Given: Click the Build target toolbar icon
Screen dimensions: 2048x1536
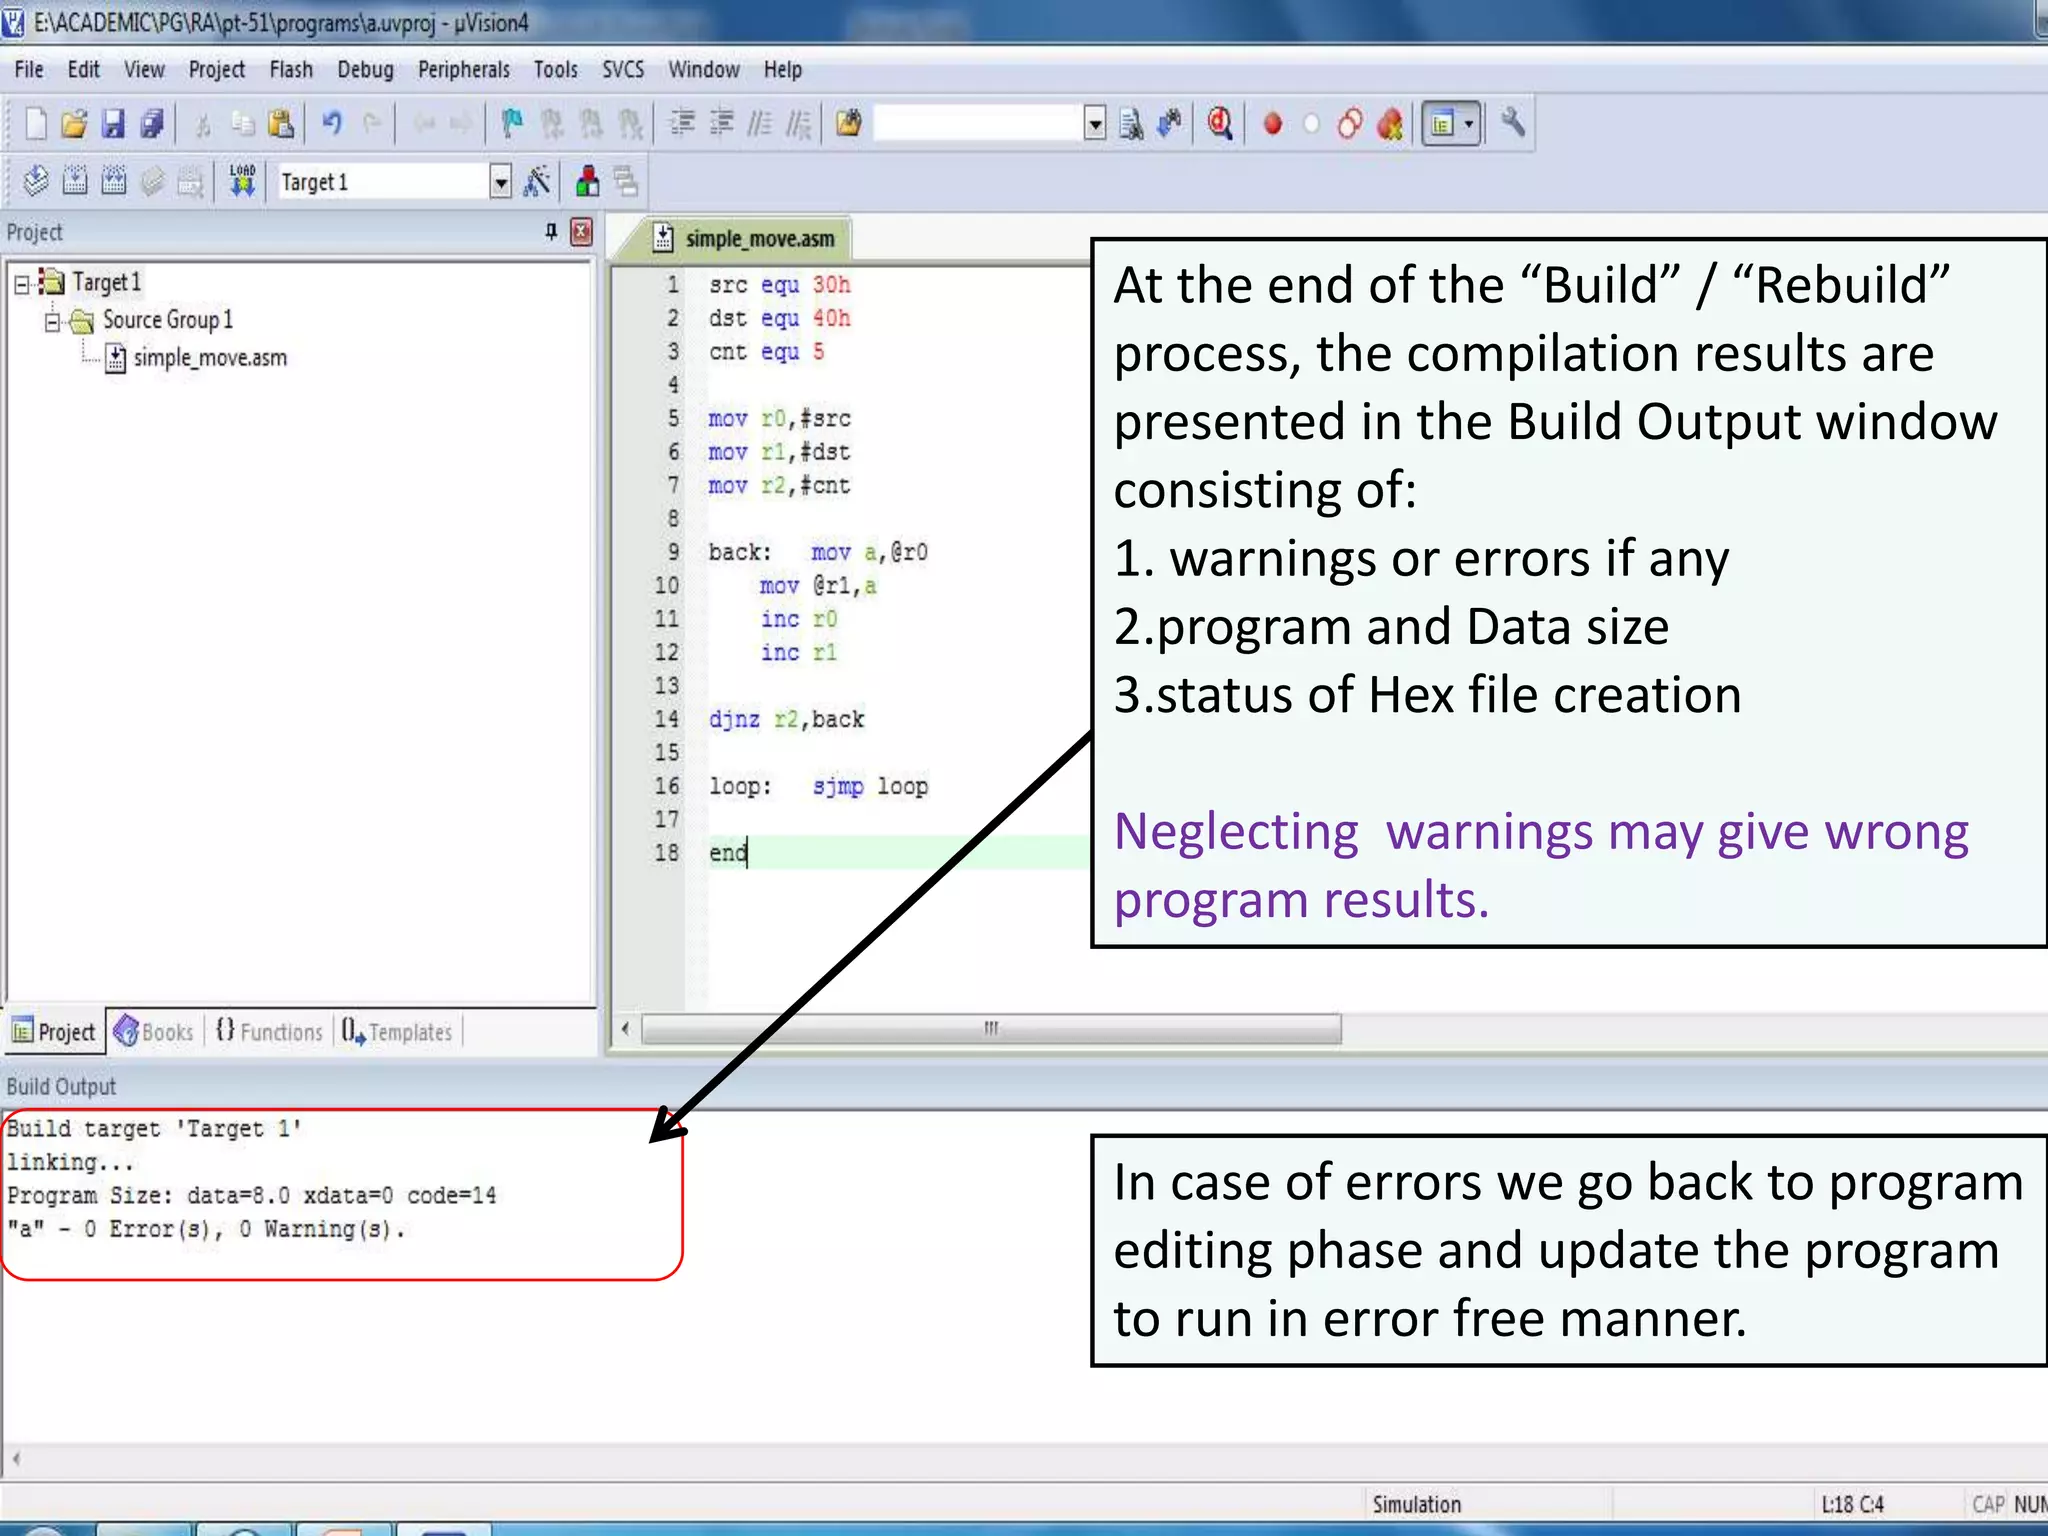Looking at the screenshot, I should (x=75, y=182).
